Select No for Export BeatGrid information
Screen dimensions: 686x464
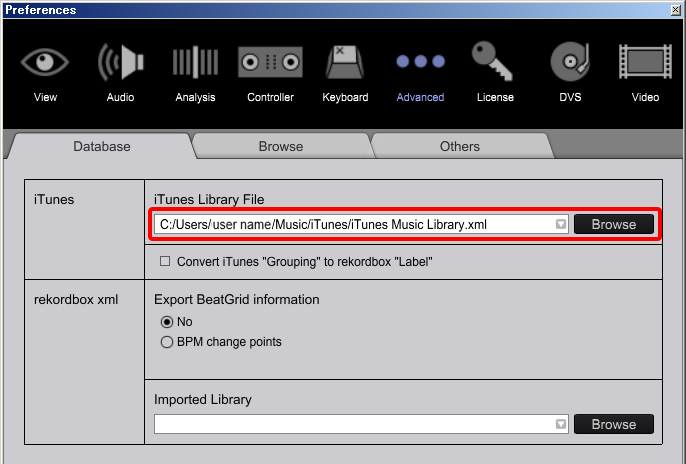point(167,322)
